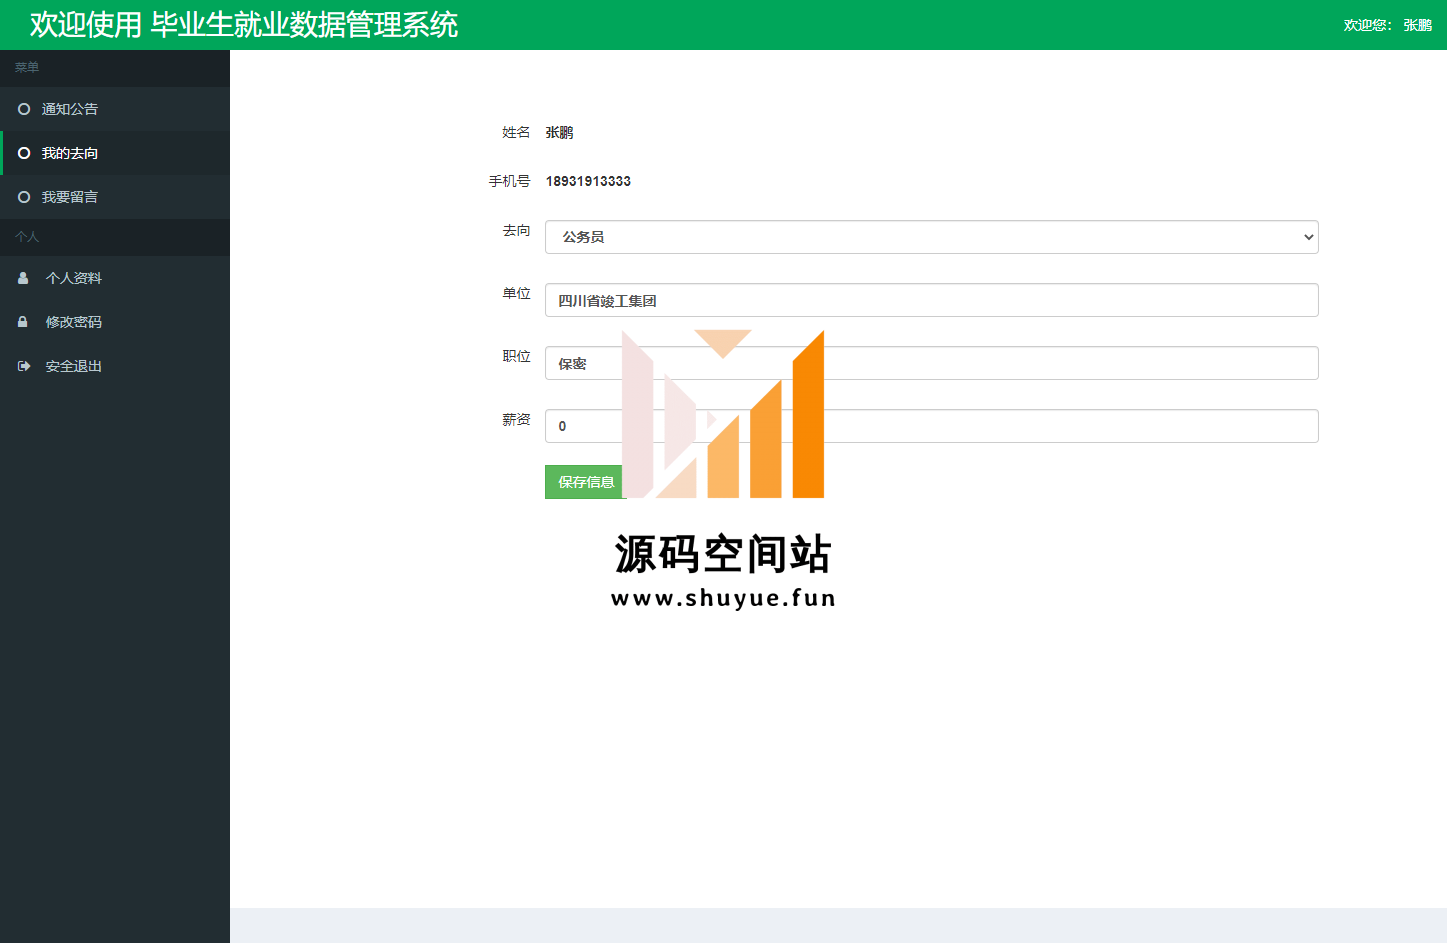Focus the 薪资 input field
1447x943 pixels.
[x=931, y=426]
